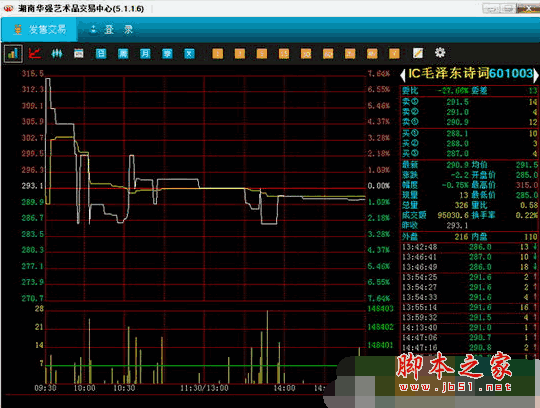Select the 卖③ ask price 290.9

pyautogui.click(x=457, y=122)
